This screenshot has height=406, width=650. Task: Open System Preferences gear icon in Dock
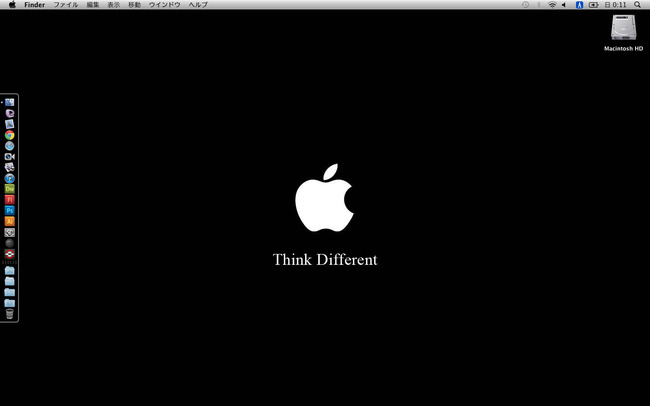click(10, 232)
